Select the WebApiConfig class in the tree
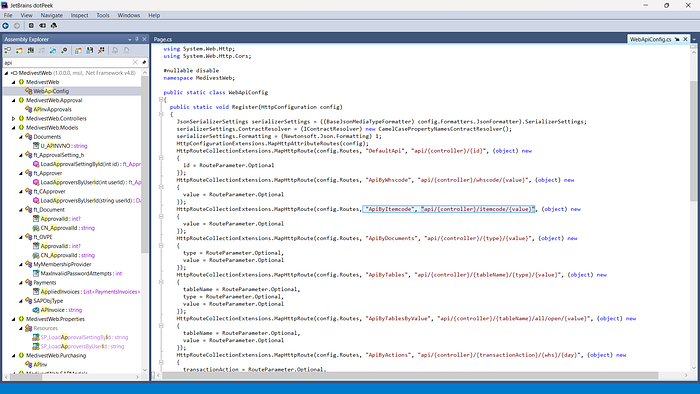The width and height of the screenshot is (700, 394). pyautogui.click(x=51, y=91)
